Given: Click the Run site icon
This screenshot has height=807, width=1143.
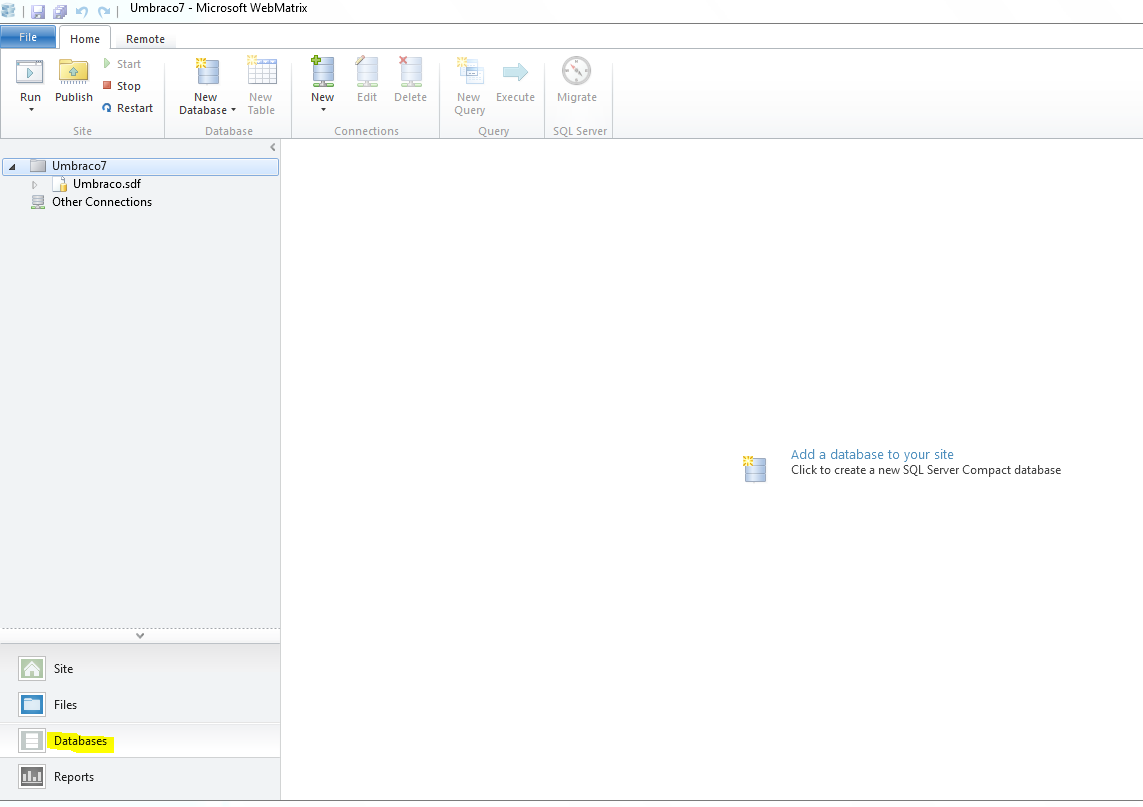Looking at the screenshot, I should pos(30,72).
